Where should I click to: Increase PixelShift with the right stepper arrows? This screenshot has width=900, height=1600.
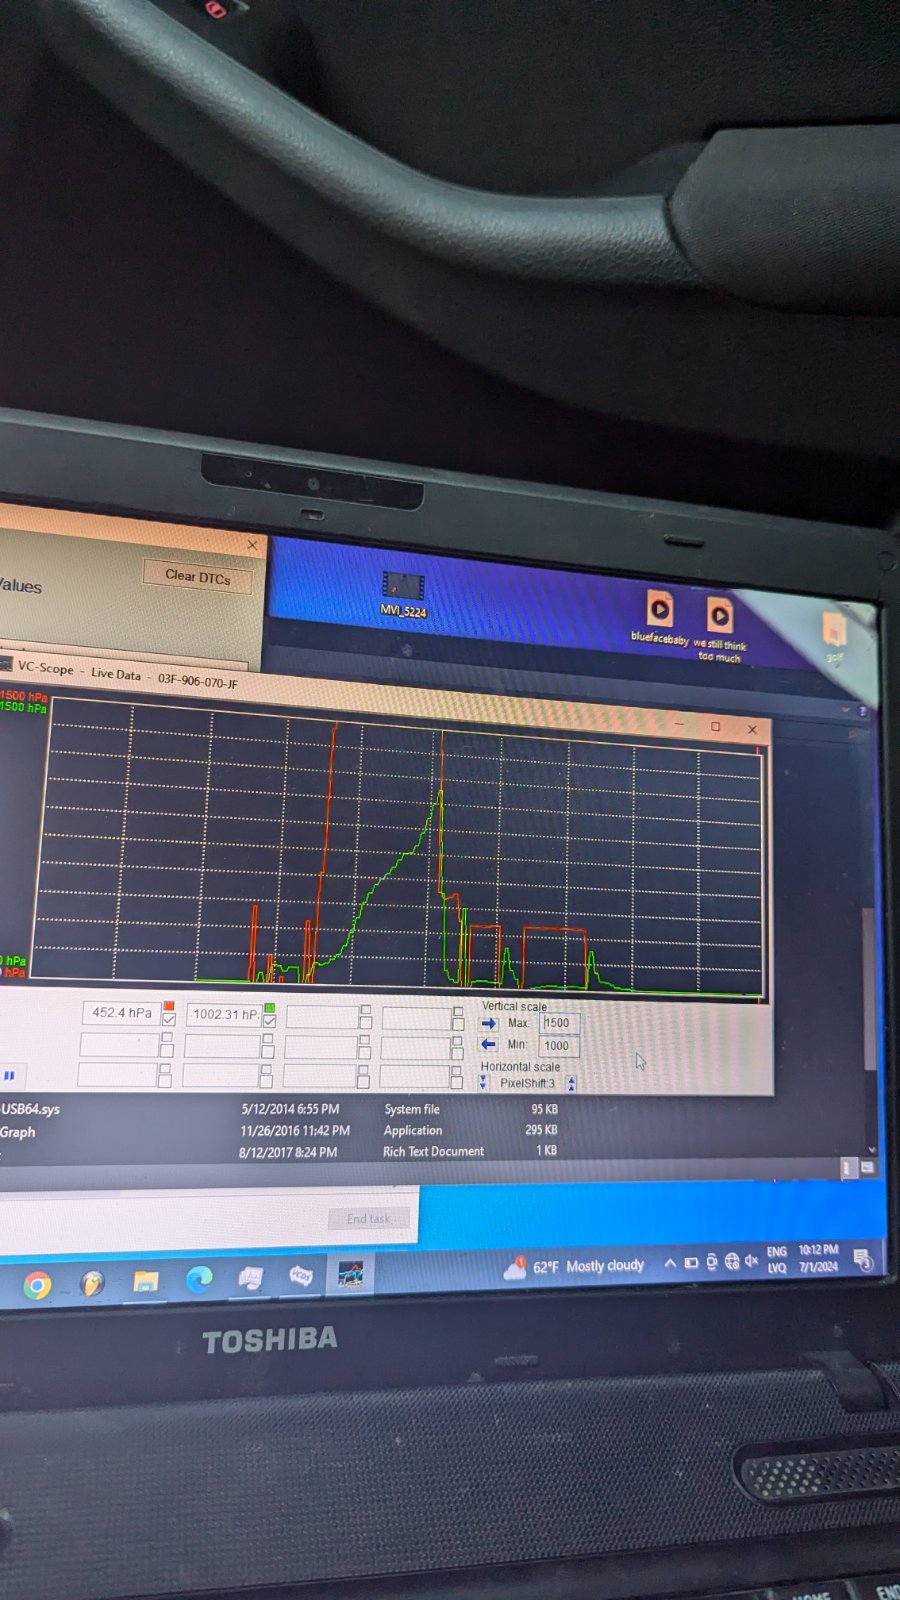(571, 1083)
